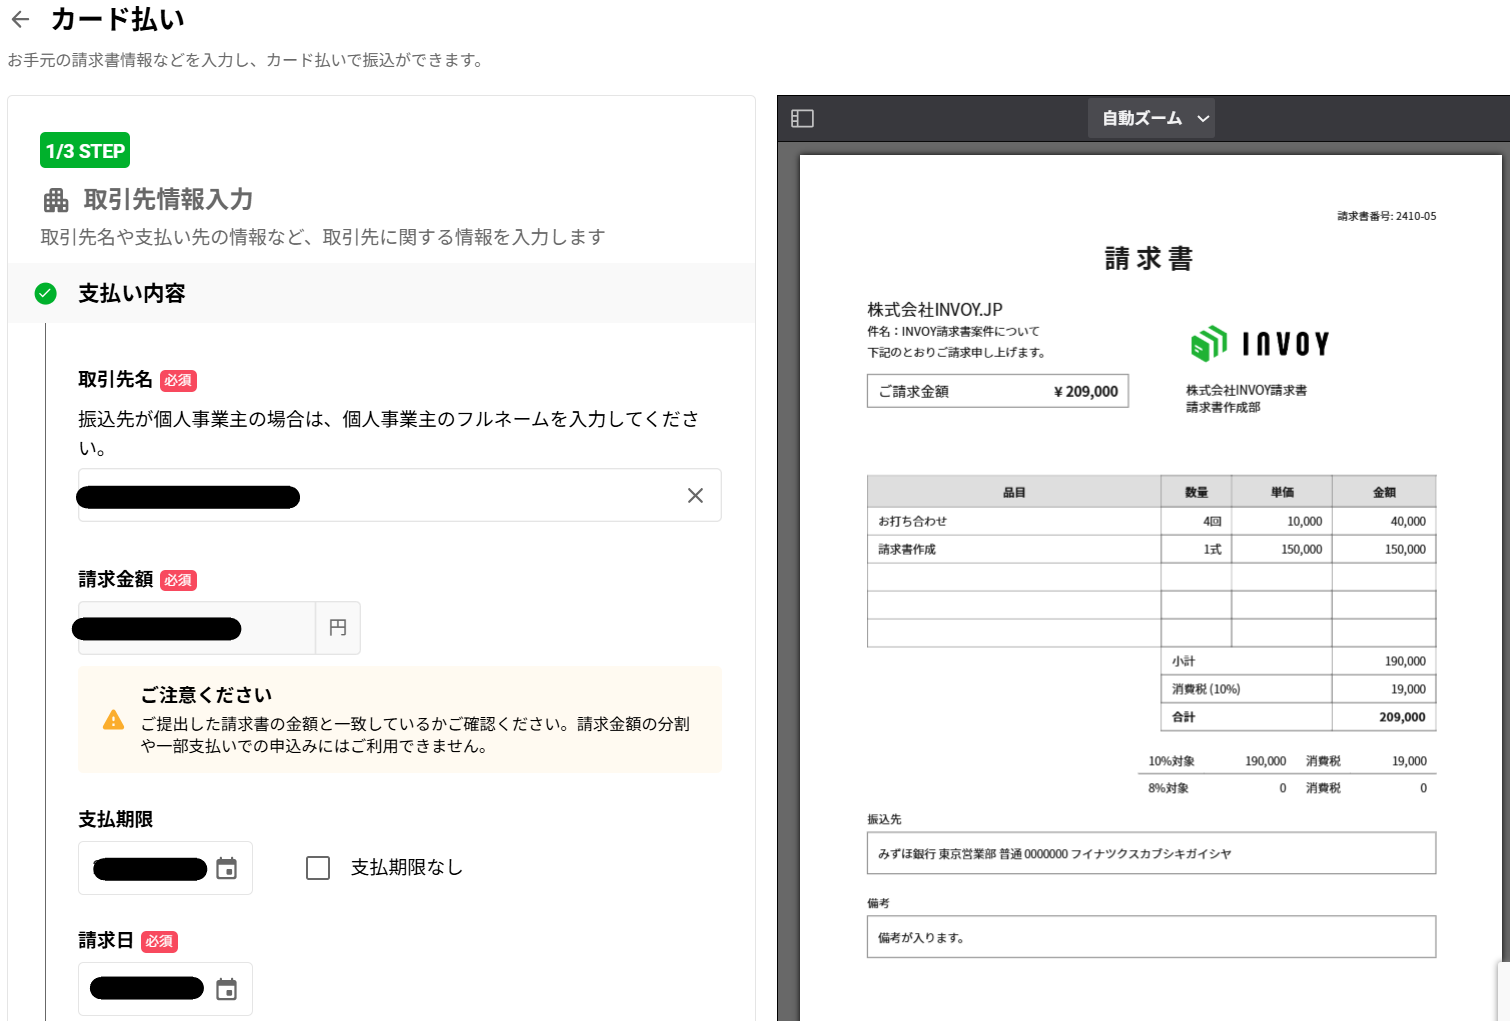The width and height of the screenshot is (1510, 1021).
Task: Click the 請求書作成 row in the invoice table
Action: coord(1151,549)
